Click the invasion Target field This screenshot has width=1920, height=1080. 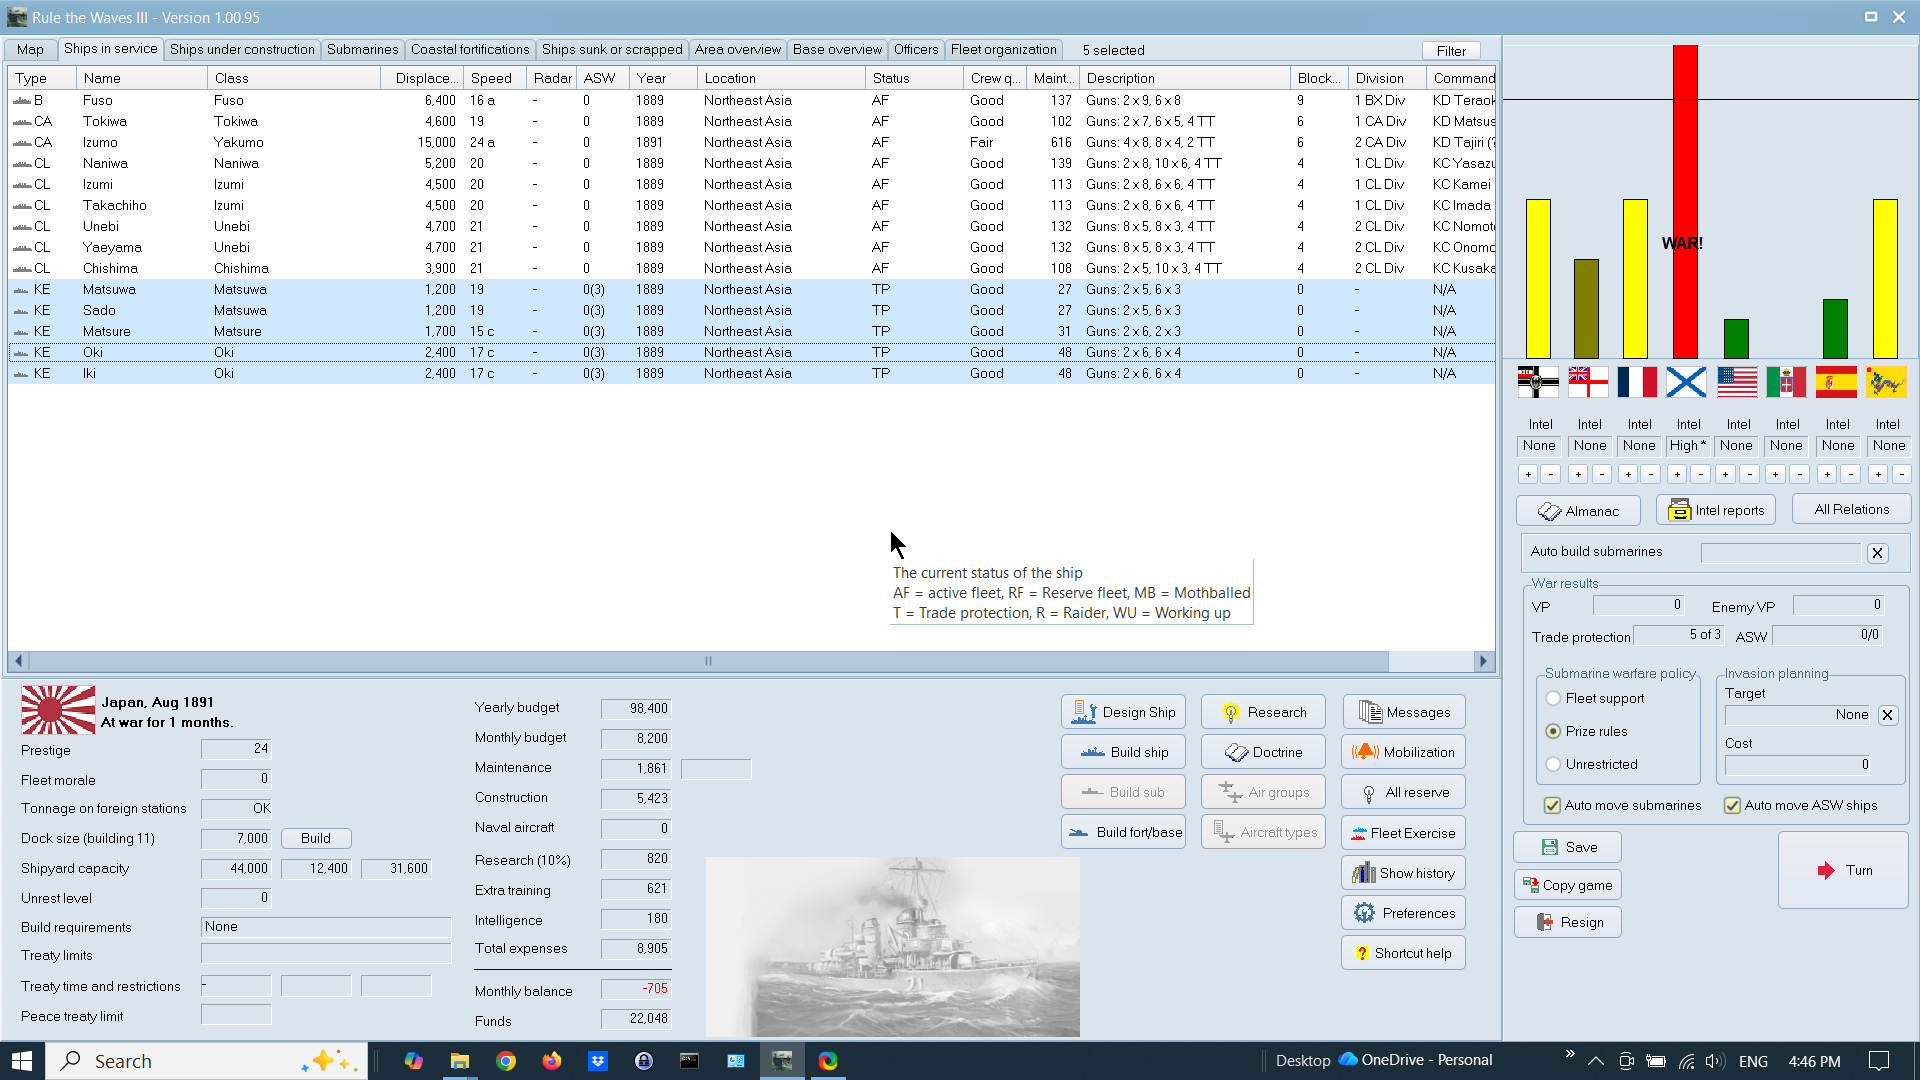(x=1799, y=715)
